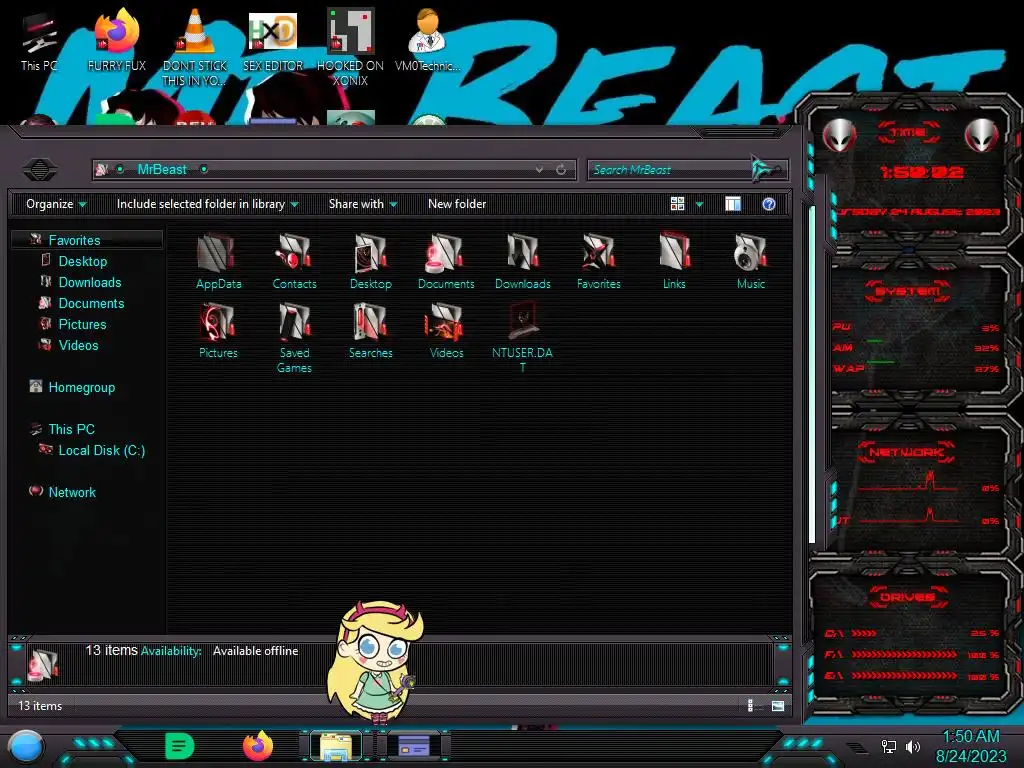Viewport: 1024px width, 768px height.
Task: Launch VLC DONT STICK THIS desktop shortcut
Action: [195, 47]
